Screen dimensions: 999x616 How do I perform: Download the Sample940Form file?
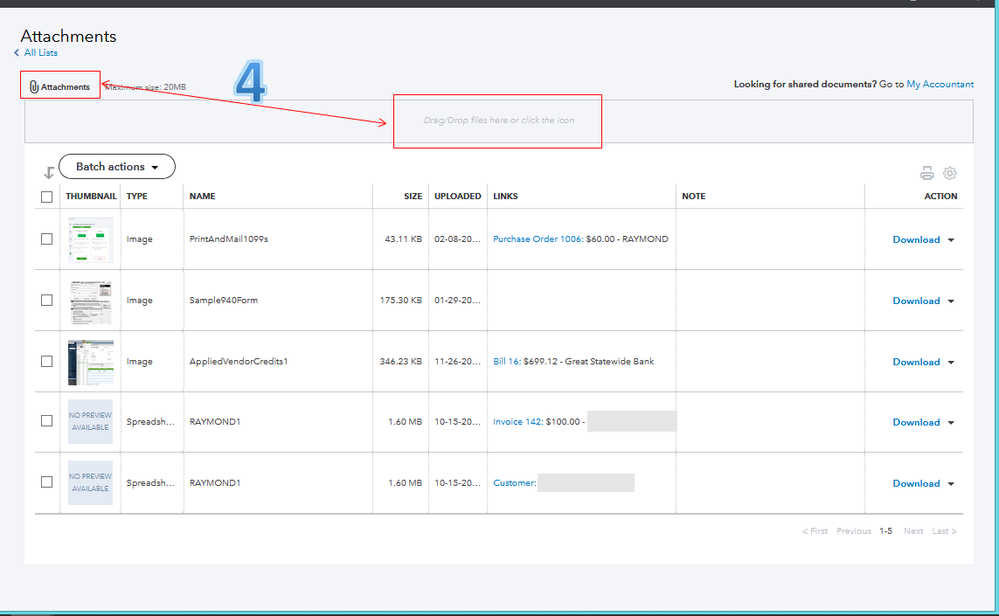pyautogui.click(x=916, y=301)
